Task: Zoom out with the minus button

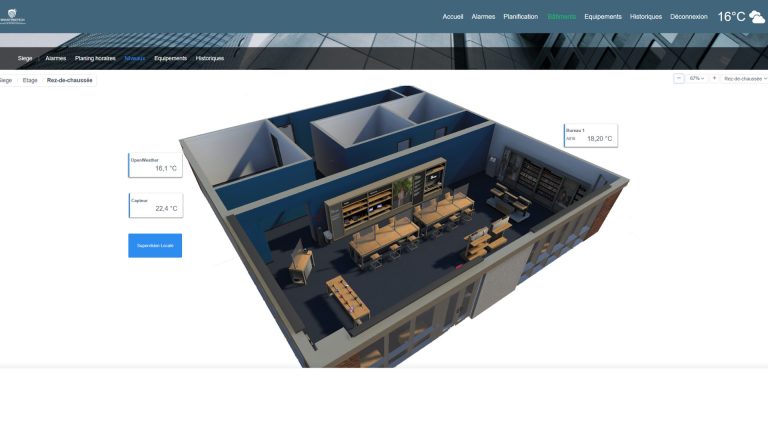Action: [678, 78]
